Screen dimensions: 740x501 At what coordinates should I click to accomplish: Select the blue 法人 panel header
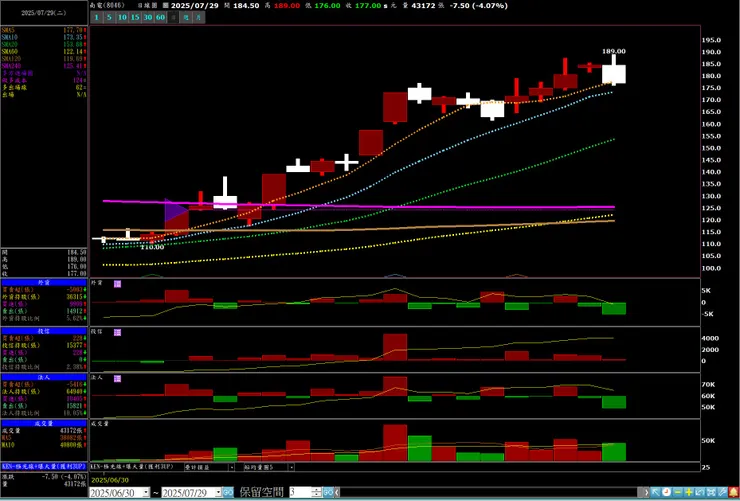tap(44, 377)
